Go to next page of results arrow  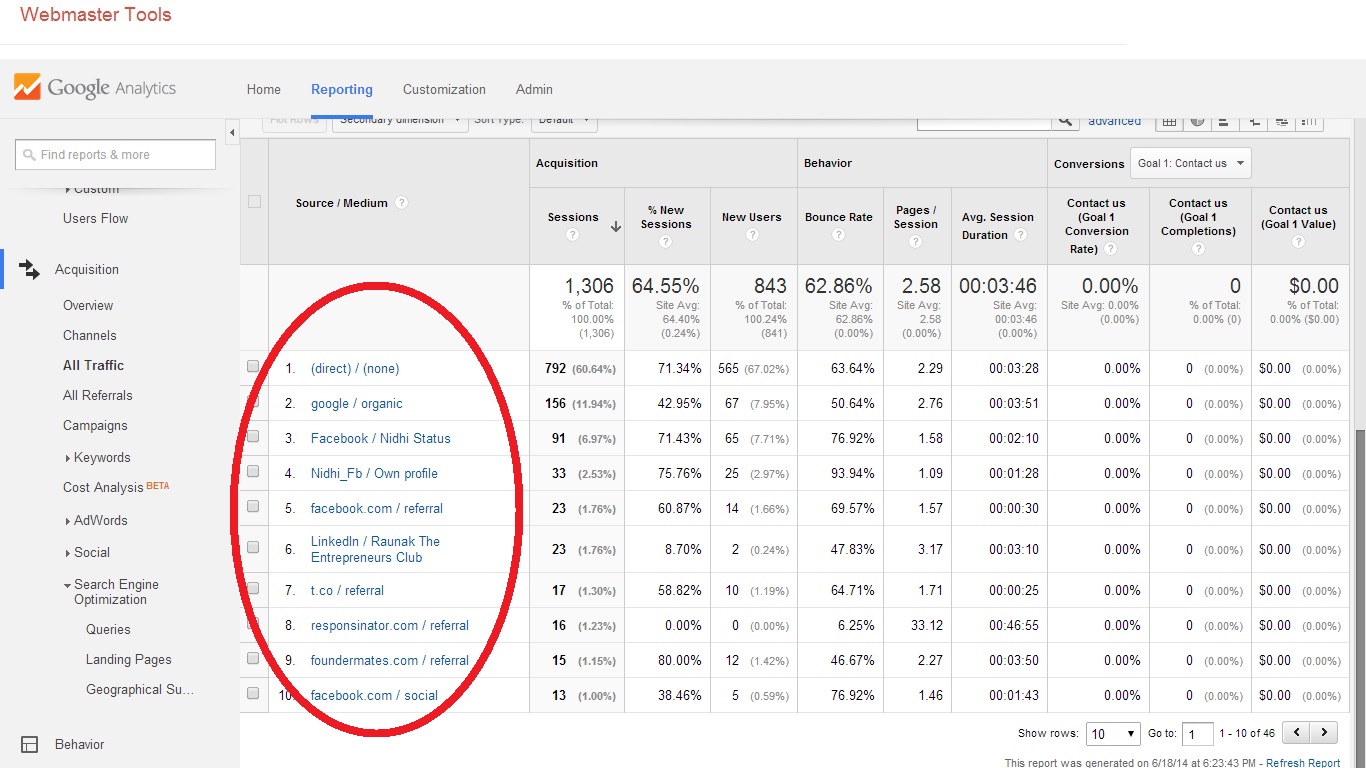point(1325,733)
